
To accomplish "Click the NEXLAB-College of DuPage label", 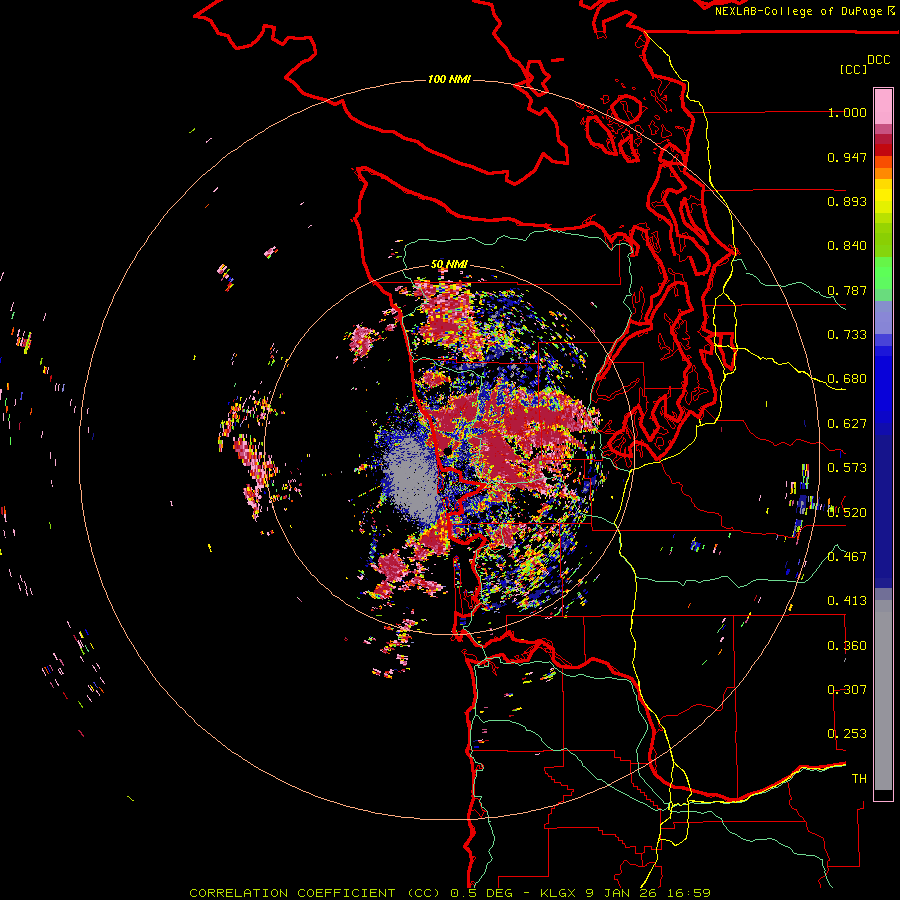I will pyautogui.click(x=798, y=11).
